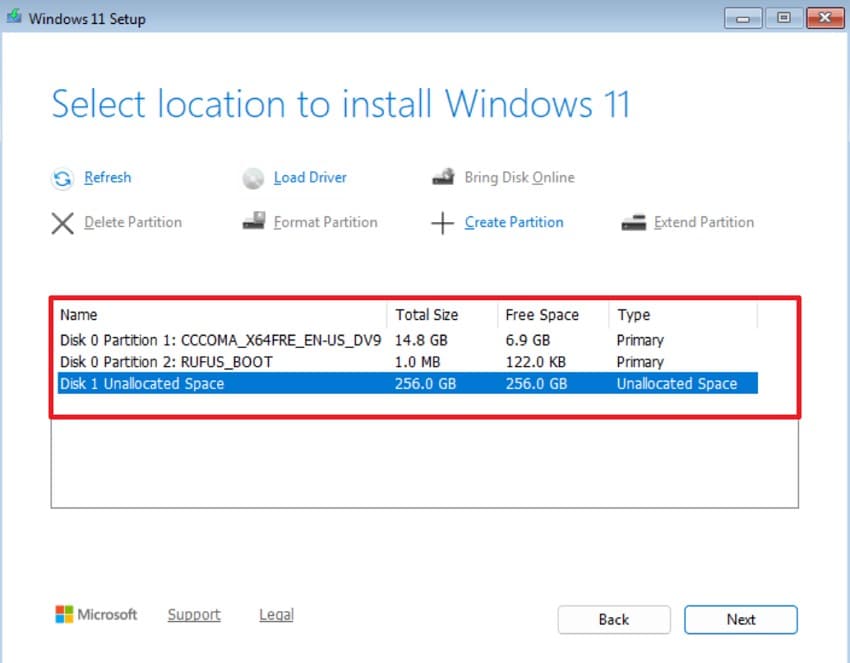Image resolution: width=850 pixels, height=663 pixels.
Task: Click the Microsoft logo
Action: pos(64,614)
